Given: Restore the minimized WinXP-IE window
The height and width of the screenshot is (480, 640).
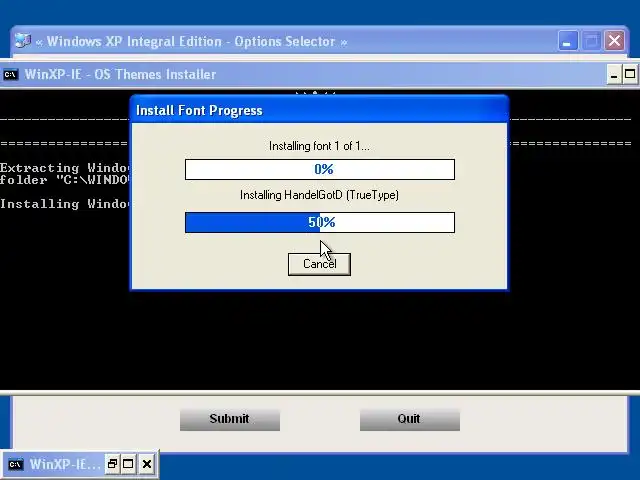Looking at the screenshot, I should click(112, 464).
